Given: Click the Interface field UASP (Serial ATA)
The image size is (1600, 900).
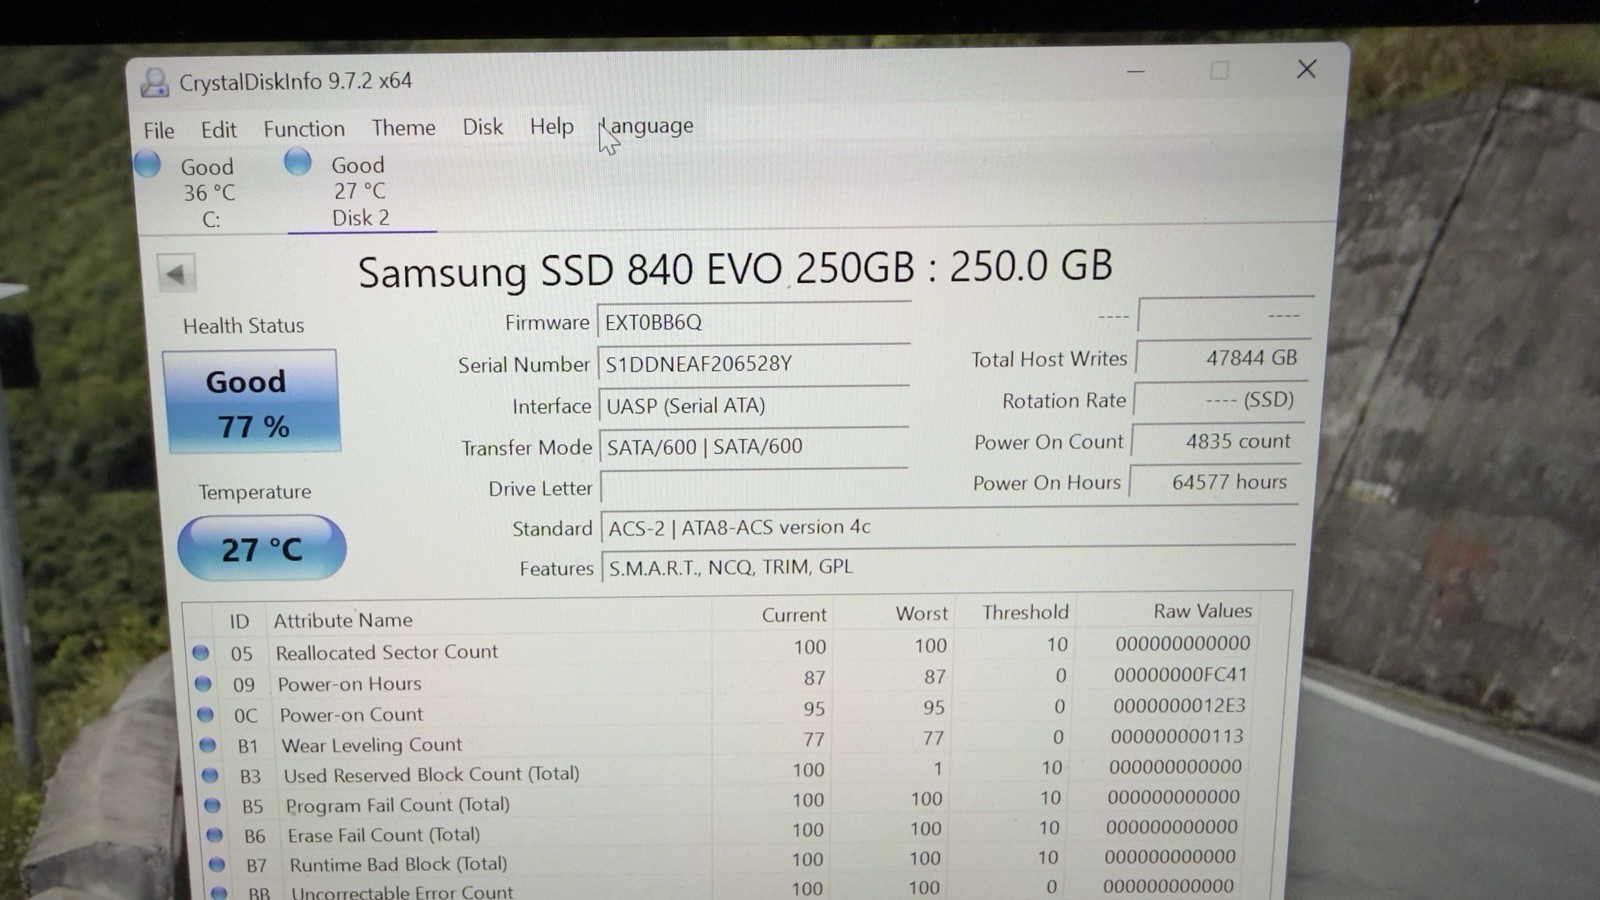Looking at the screenshot, I should pos(754,406).
